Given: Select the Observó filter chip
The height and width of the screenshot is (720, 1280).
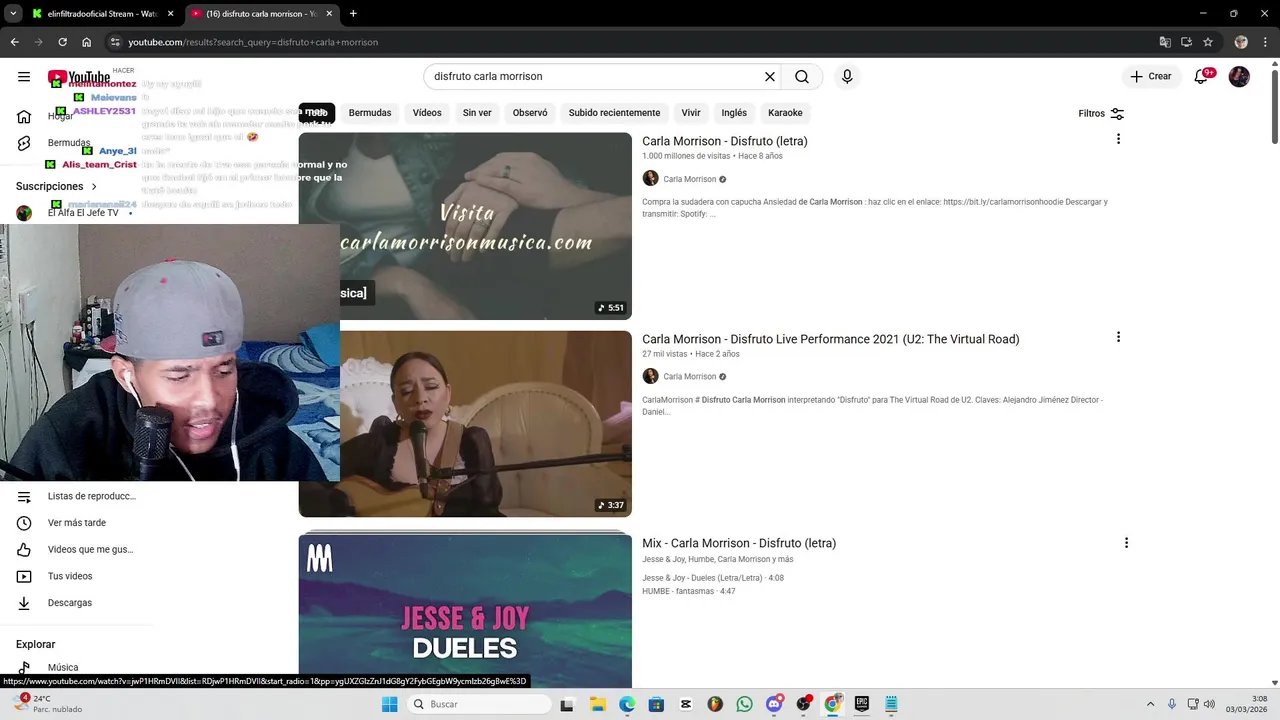Looking at the screenshot, I should (x=530, y=113).
